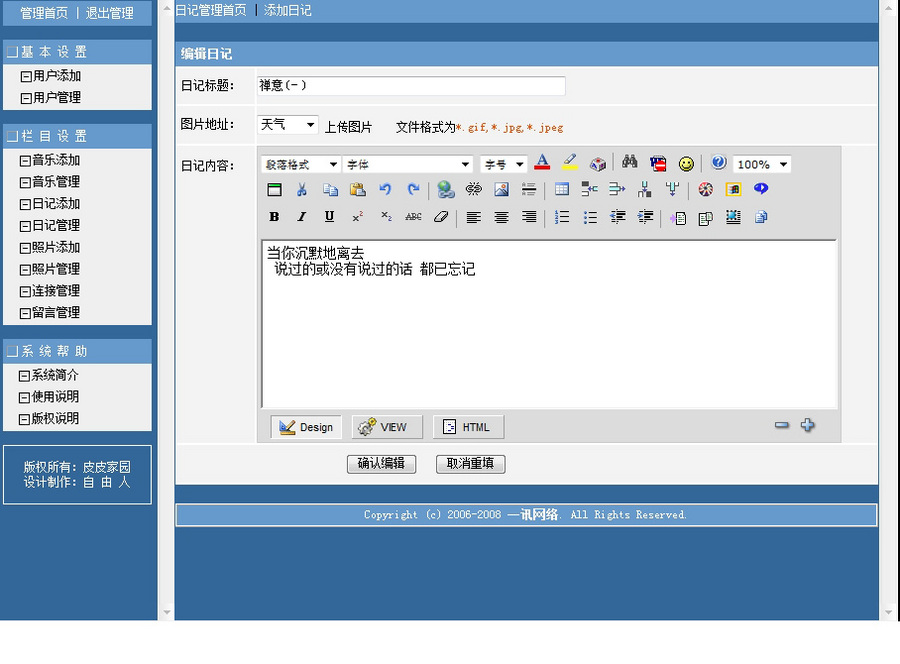
Task: Toggle italic formatting in the editor
Action: point(300,216)
